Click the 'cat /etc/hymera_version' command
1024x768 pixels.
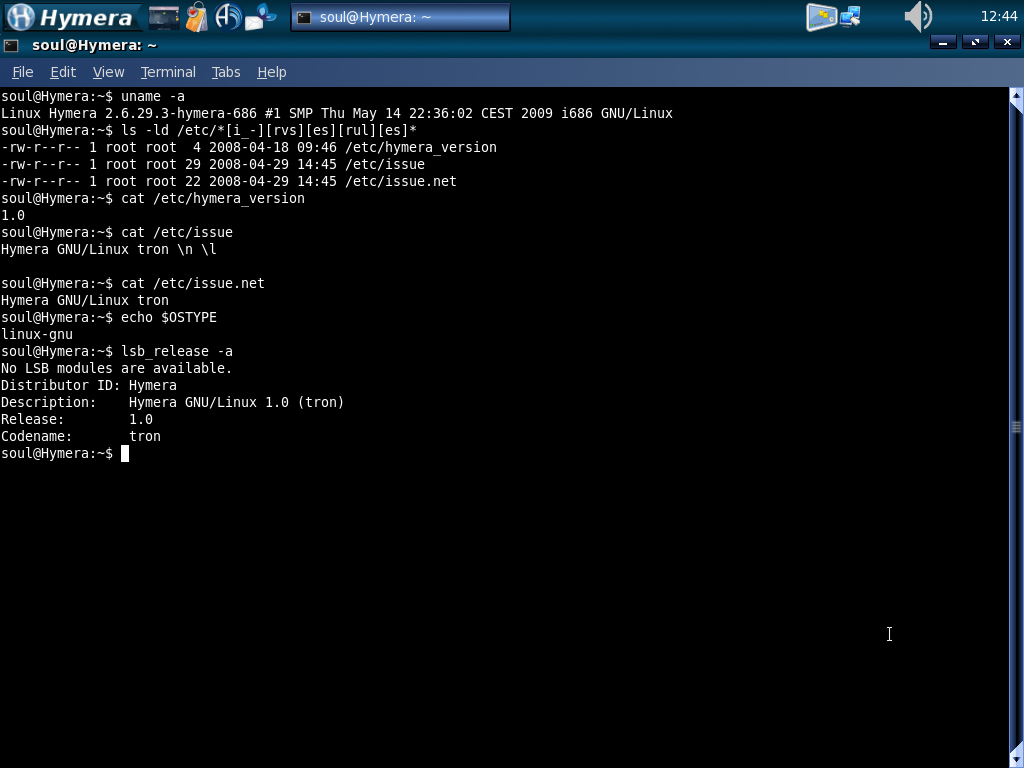[213, 199]
